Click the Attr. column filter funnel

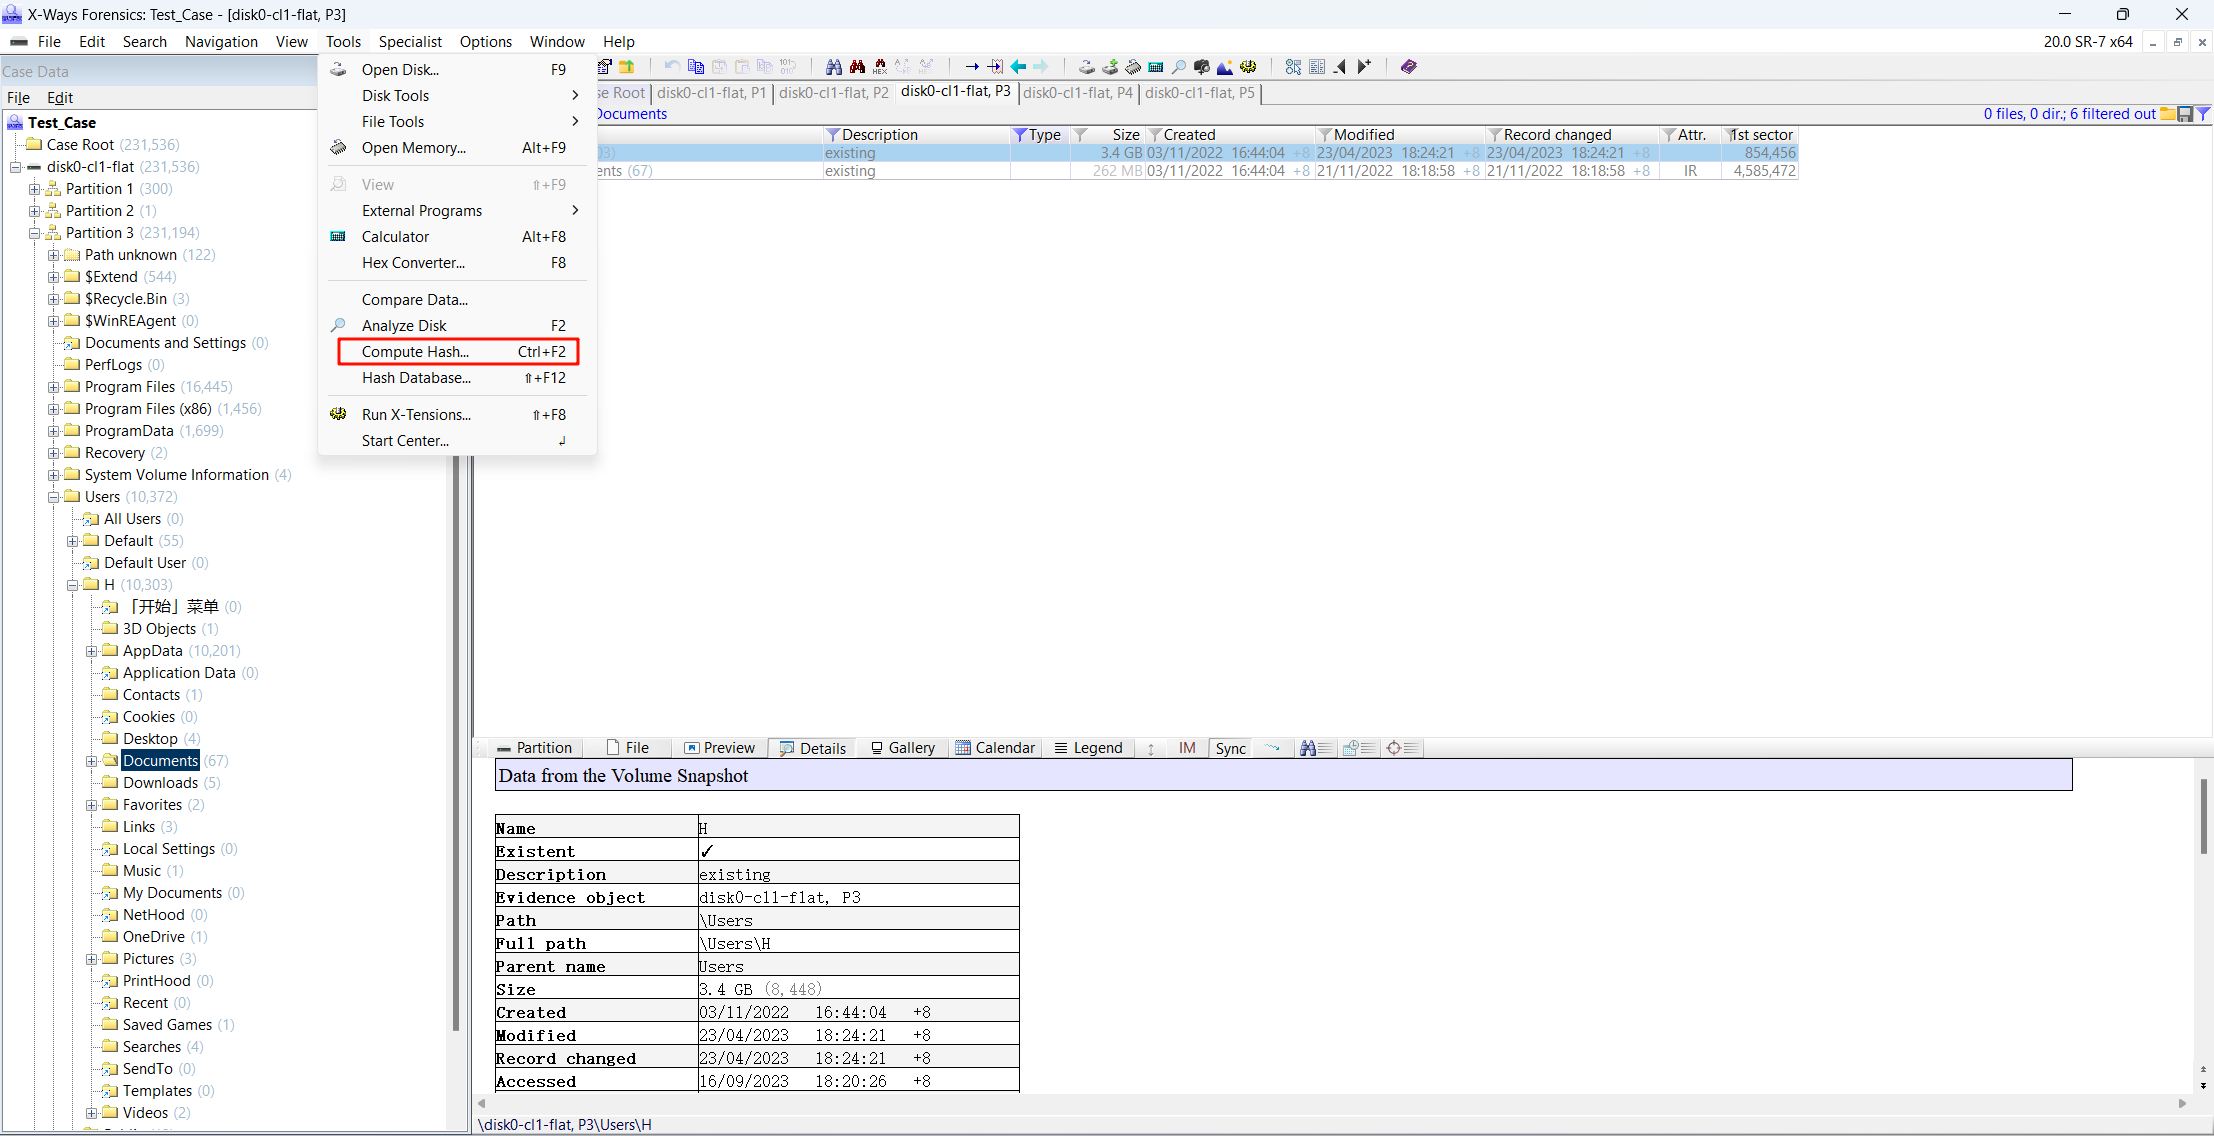point(1669,135)
